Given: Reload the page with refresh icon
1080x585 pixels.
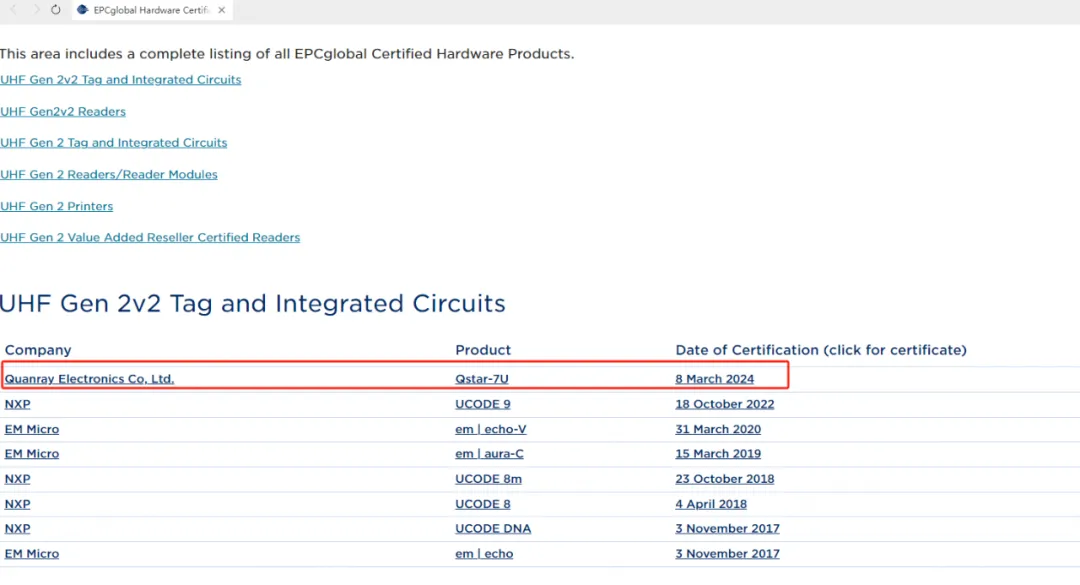Looking at the screenshot, I should click(x=56, y=10).
